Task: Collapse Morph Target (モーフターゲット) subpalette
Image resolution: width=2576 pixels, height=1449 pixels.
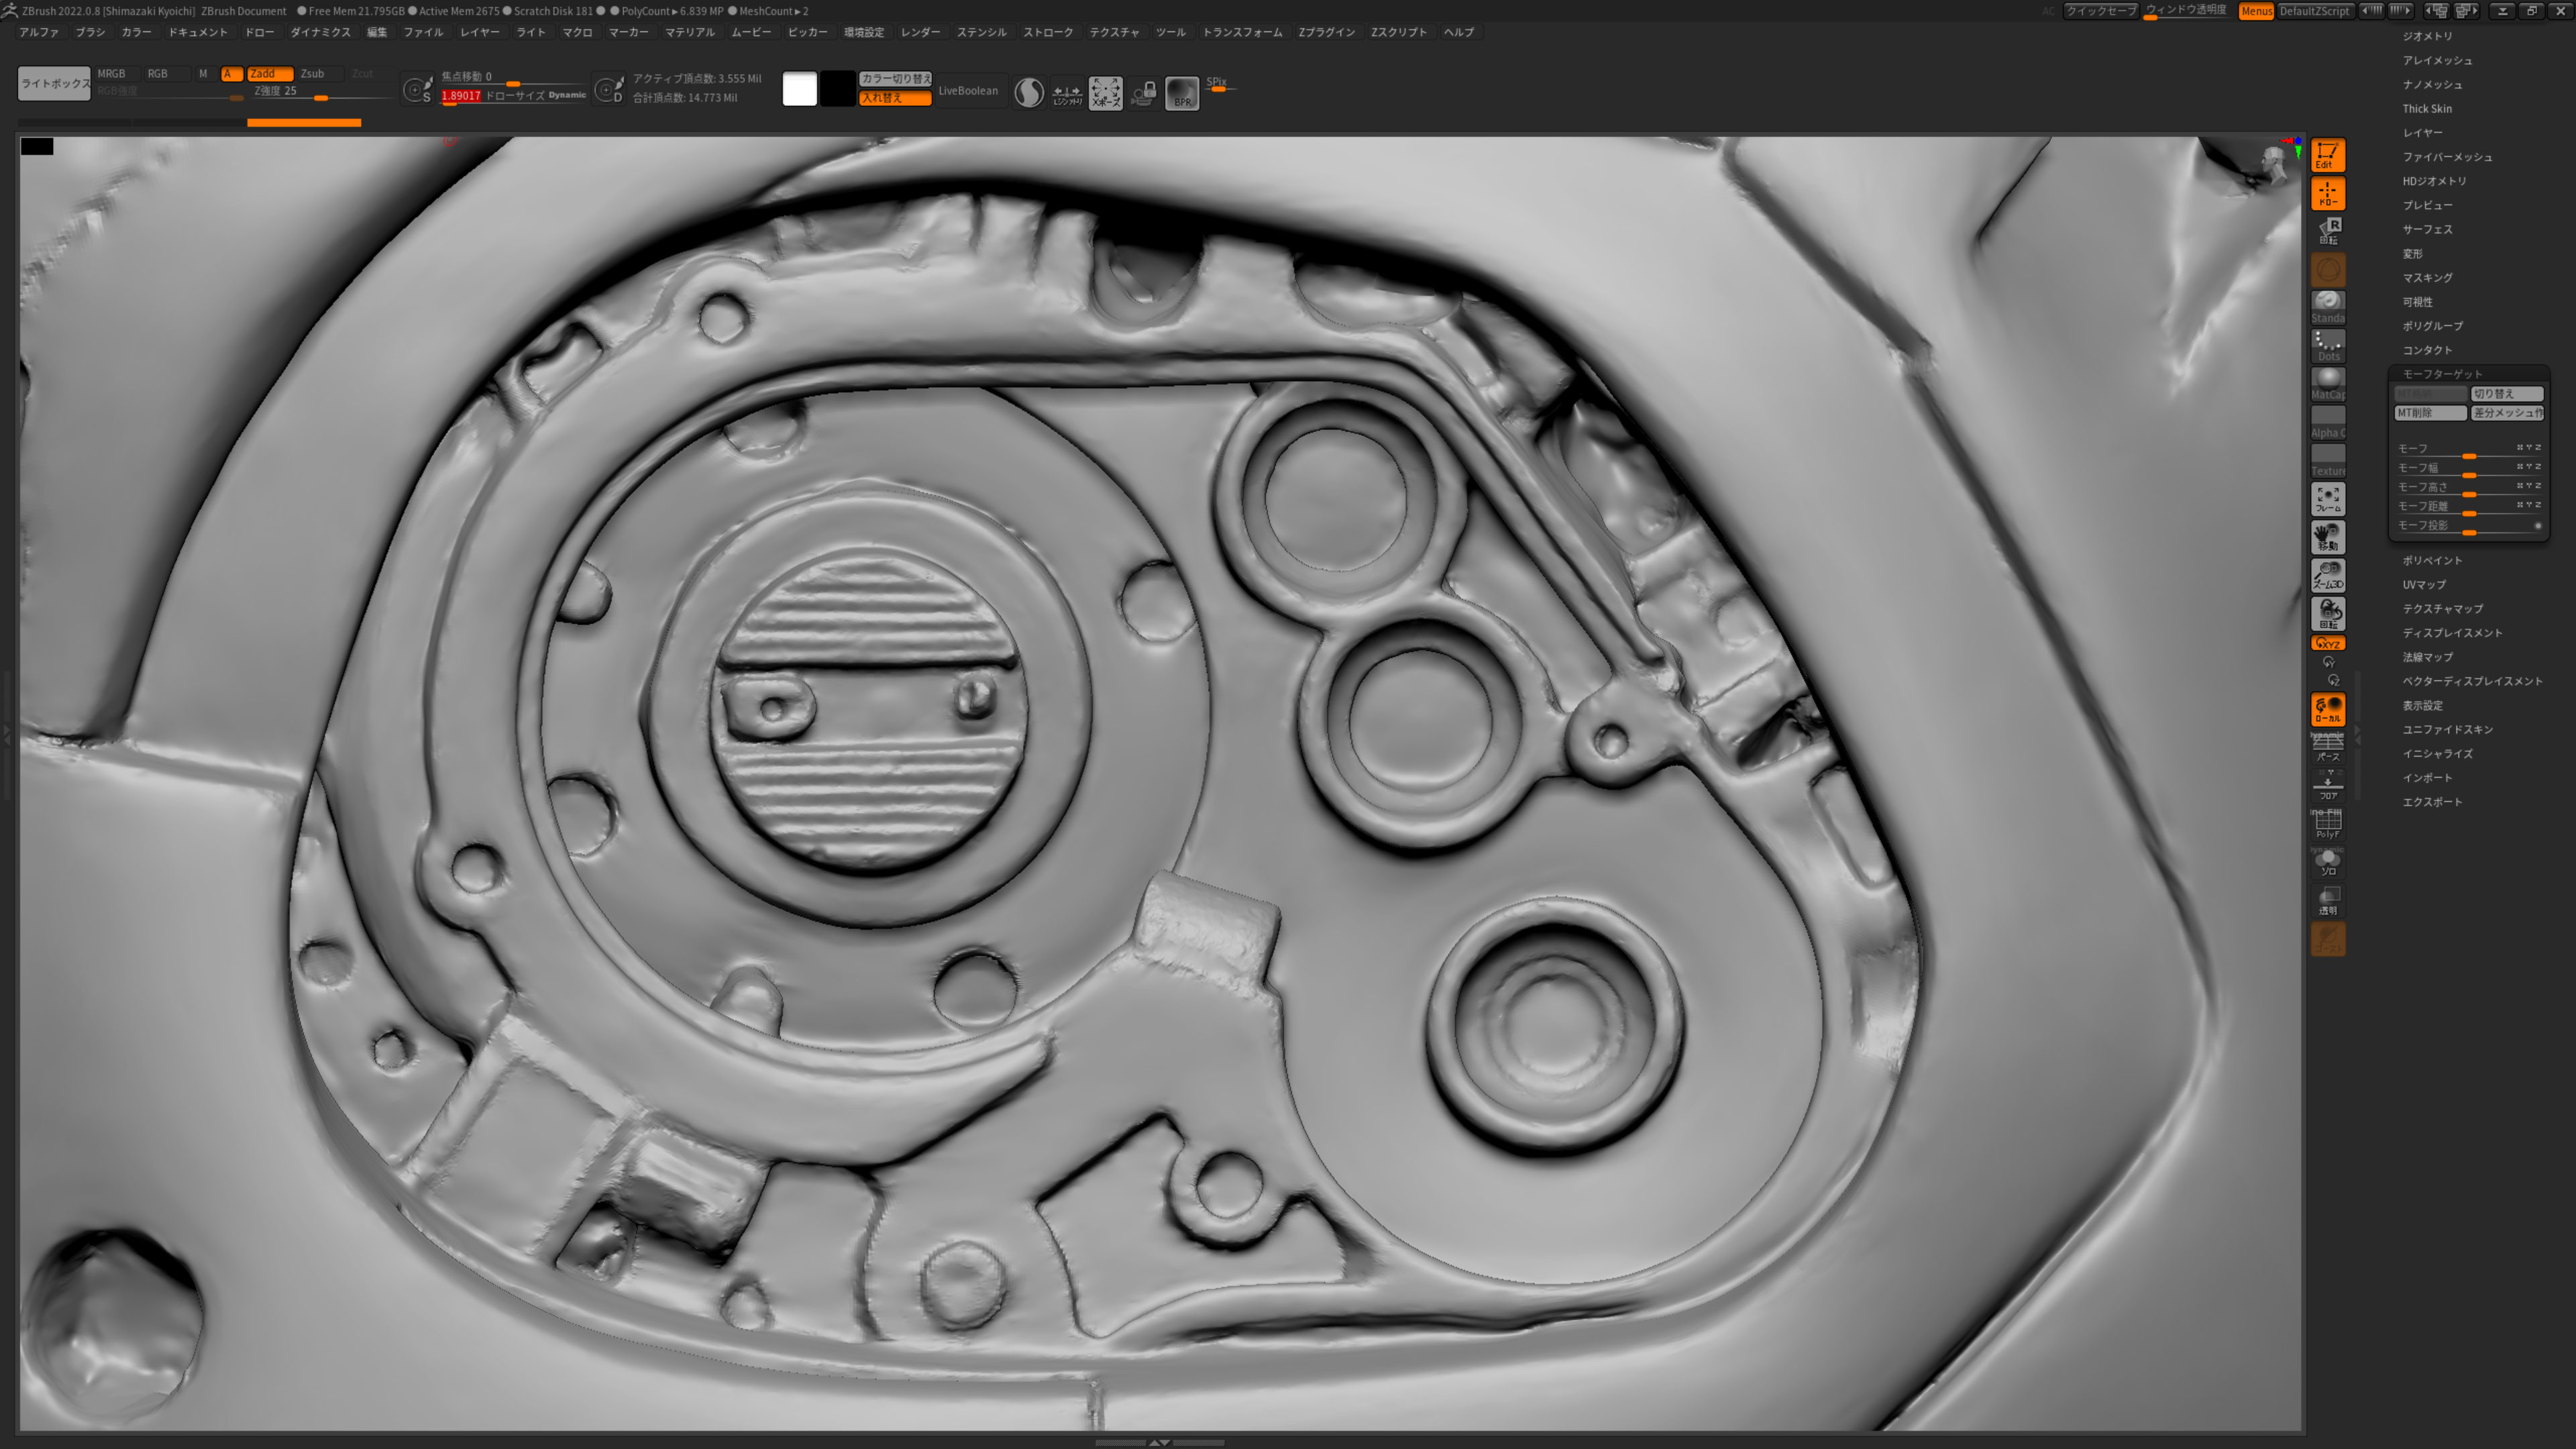Action: pos(2443,374)
